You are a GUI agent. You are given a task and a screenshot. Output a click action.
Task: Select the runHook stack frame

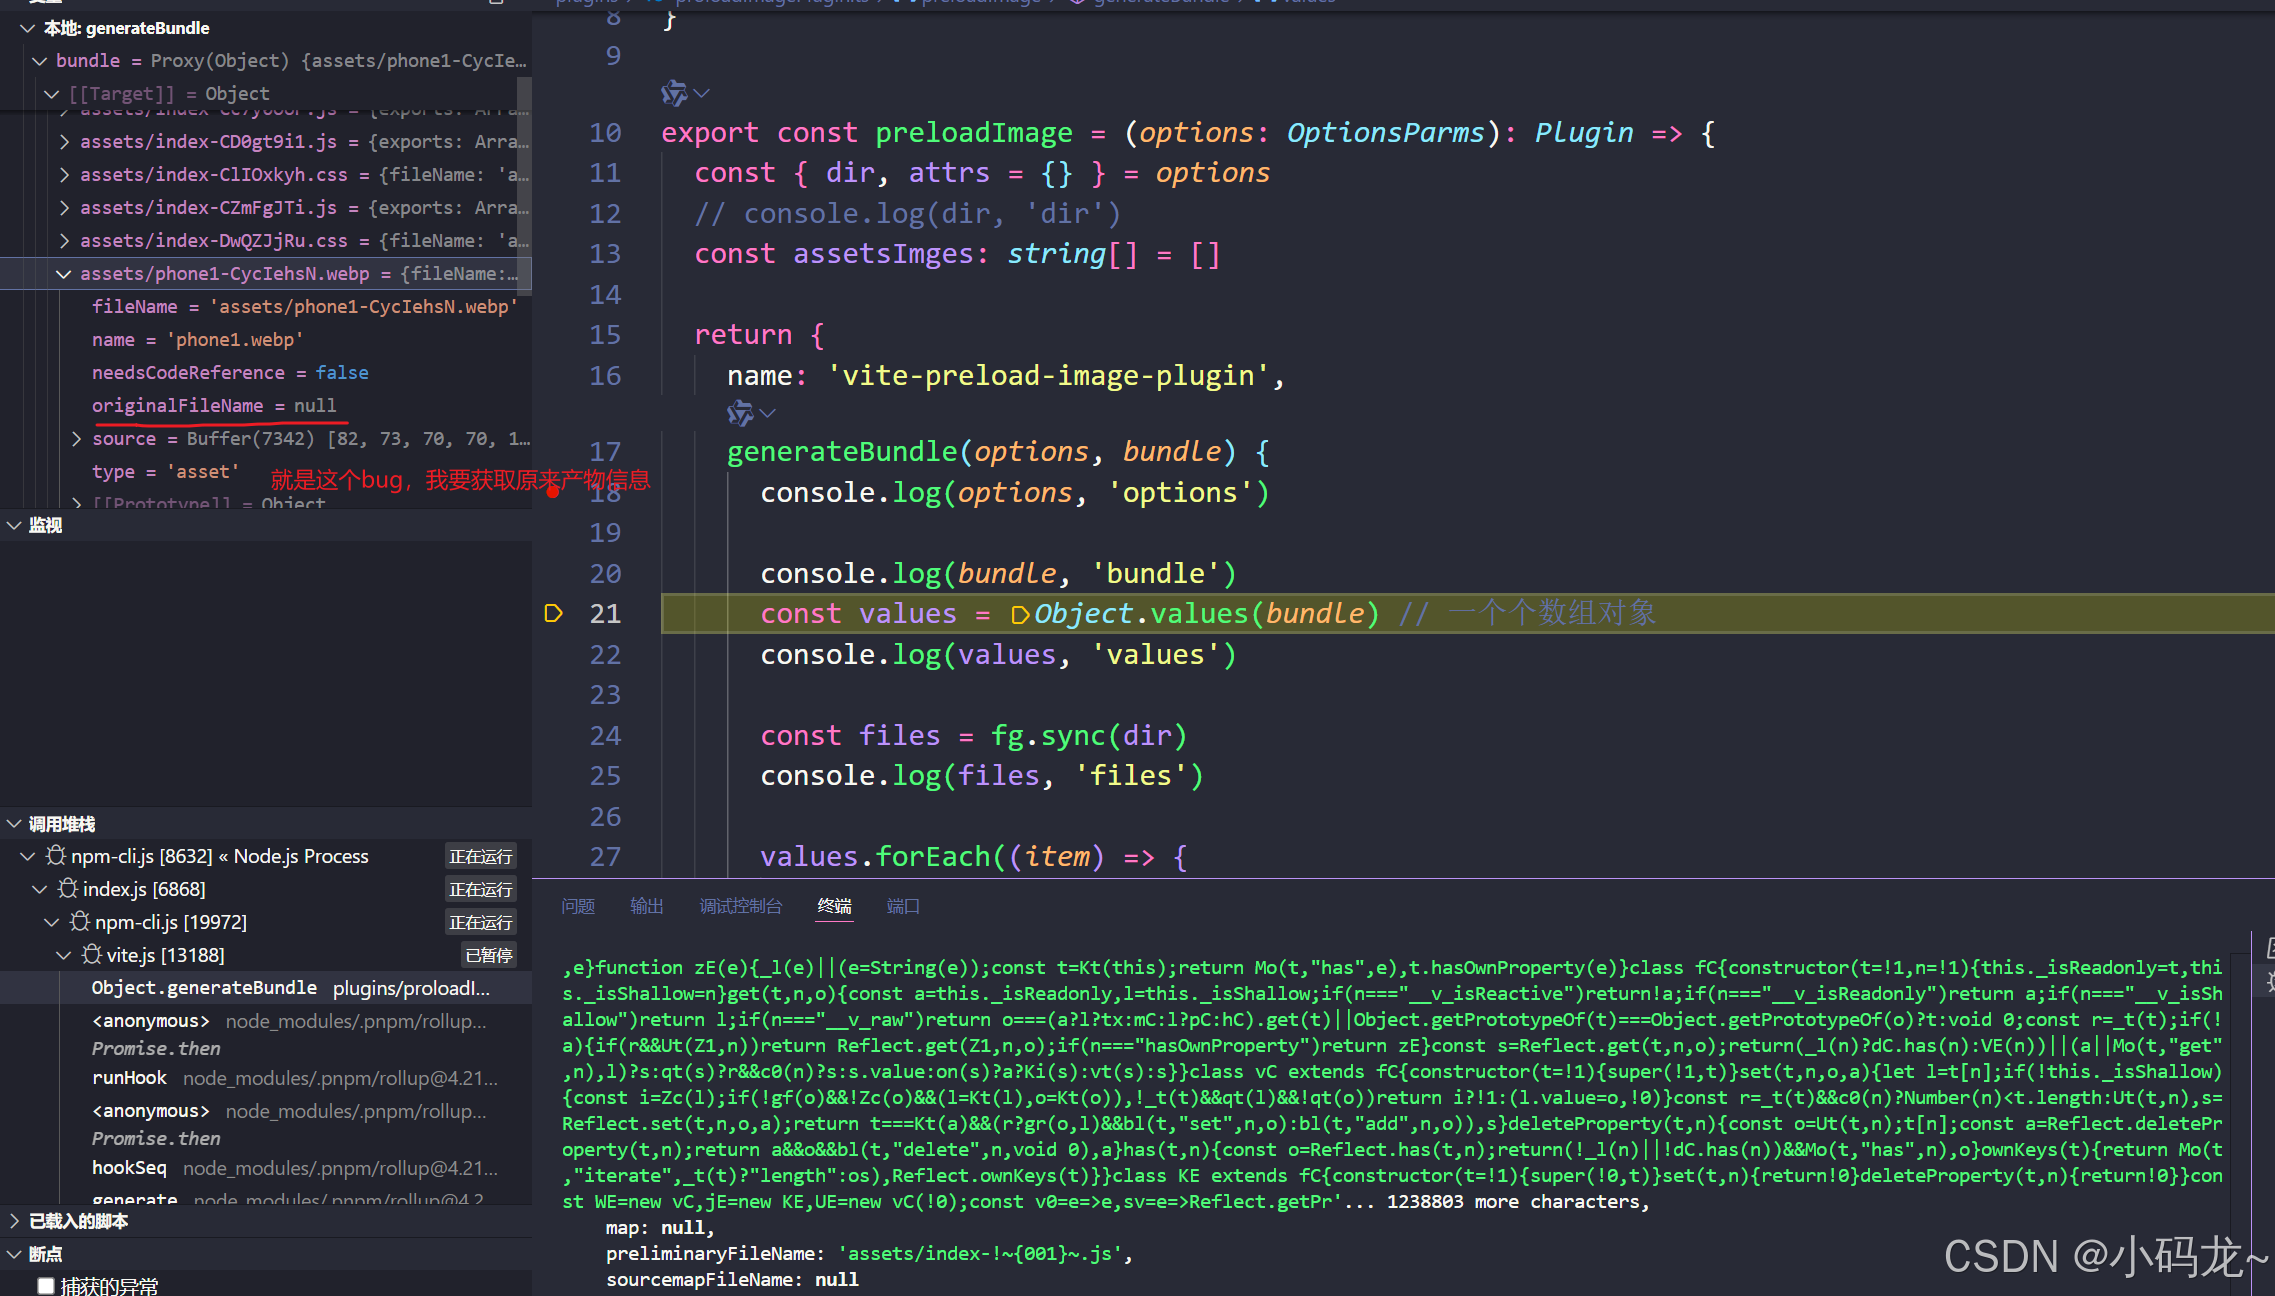tap(129, 1077)
